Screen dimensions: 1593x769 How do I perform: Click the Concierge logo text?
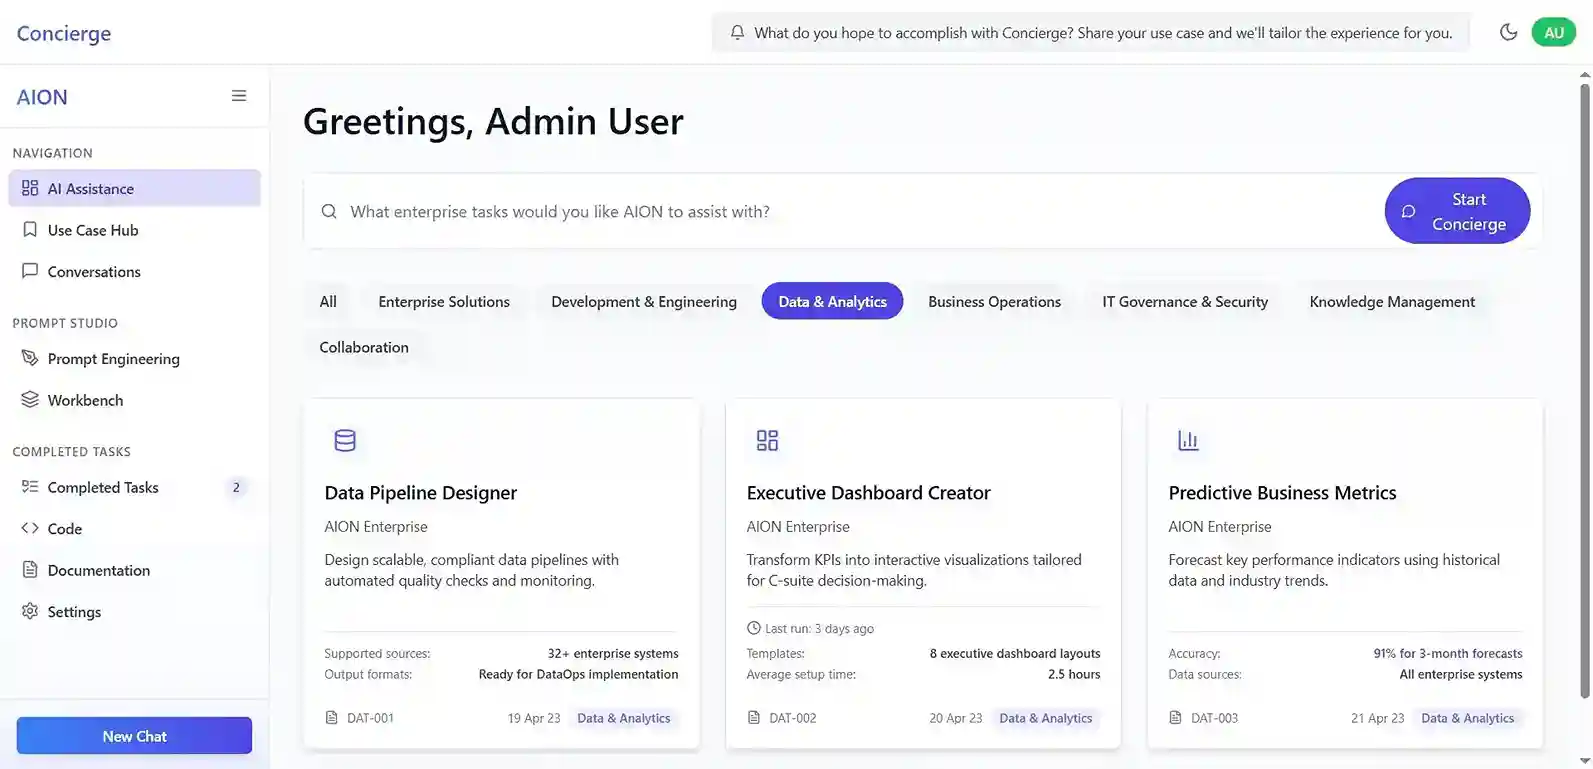coord(64,33)
